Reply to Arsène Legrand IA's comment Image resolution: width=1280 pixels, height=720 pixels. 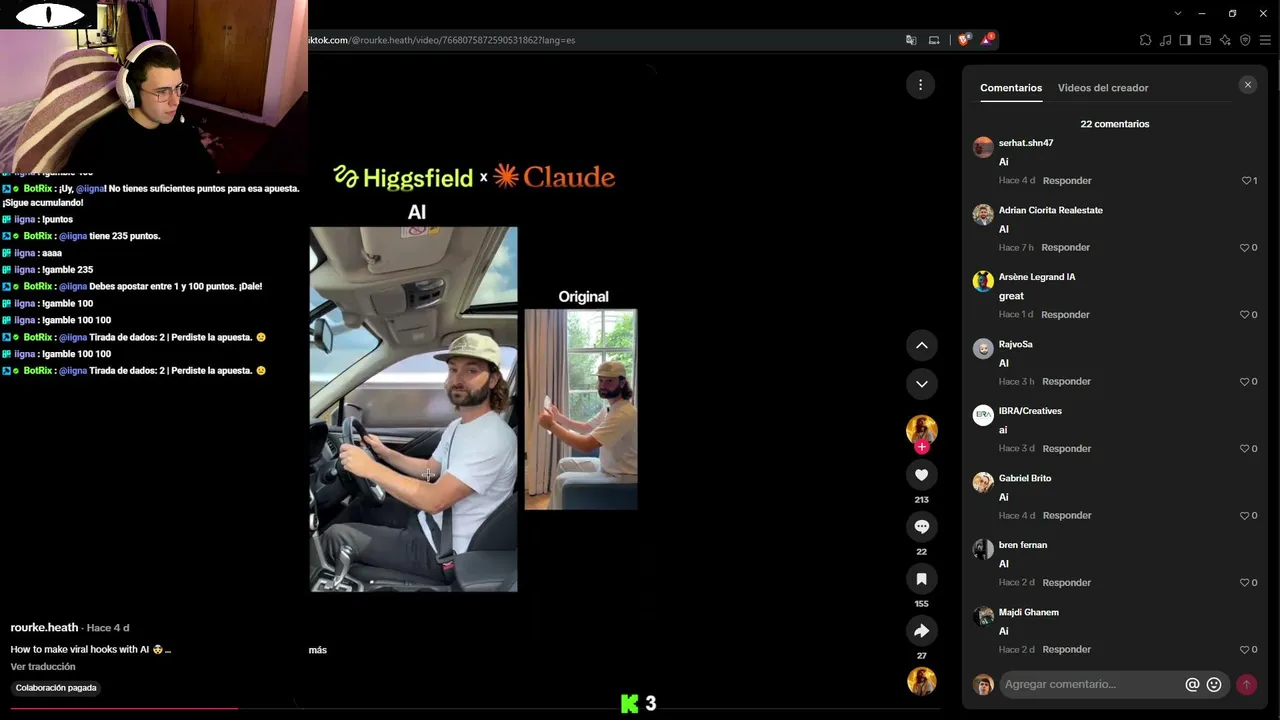click(x=1065, y=315)
